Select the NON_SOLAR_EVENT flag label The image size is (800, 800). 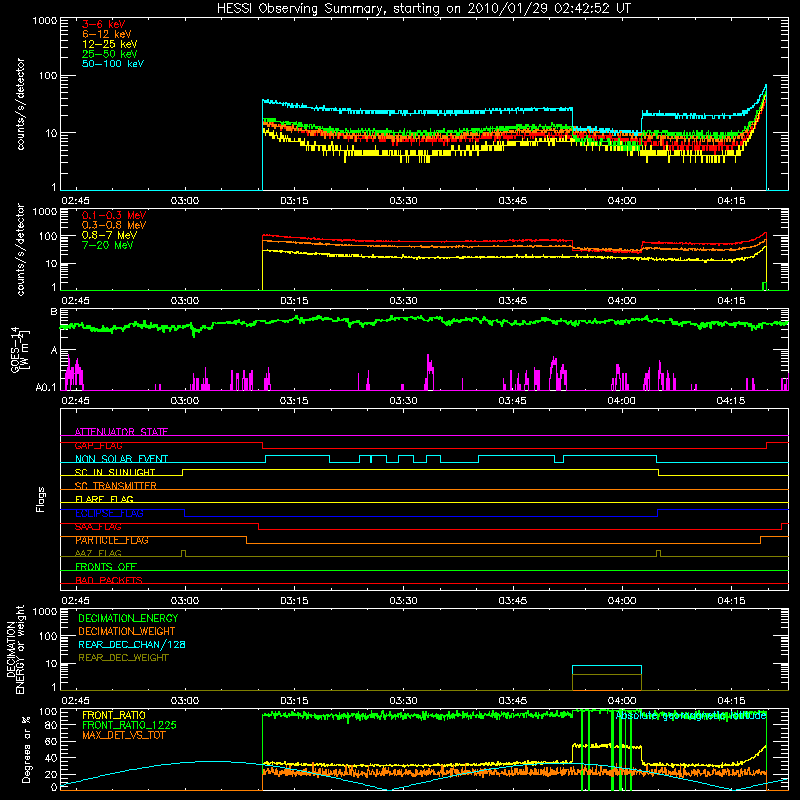pyautogui.click(x=121, y=459)
